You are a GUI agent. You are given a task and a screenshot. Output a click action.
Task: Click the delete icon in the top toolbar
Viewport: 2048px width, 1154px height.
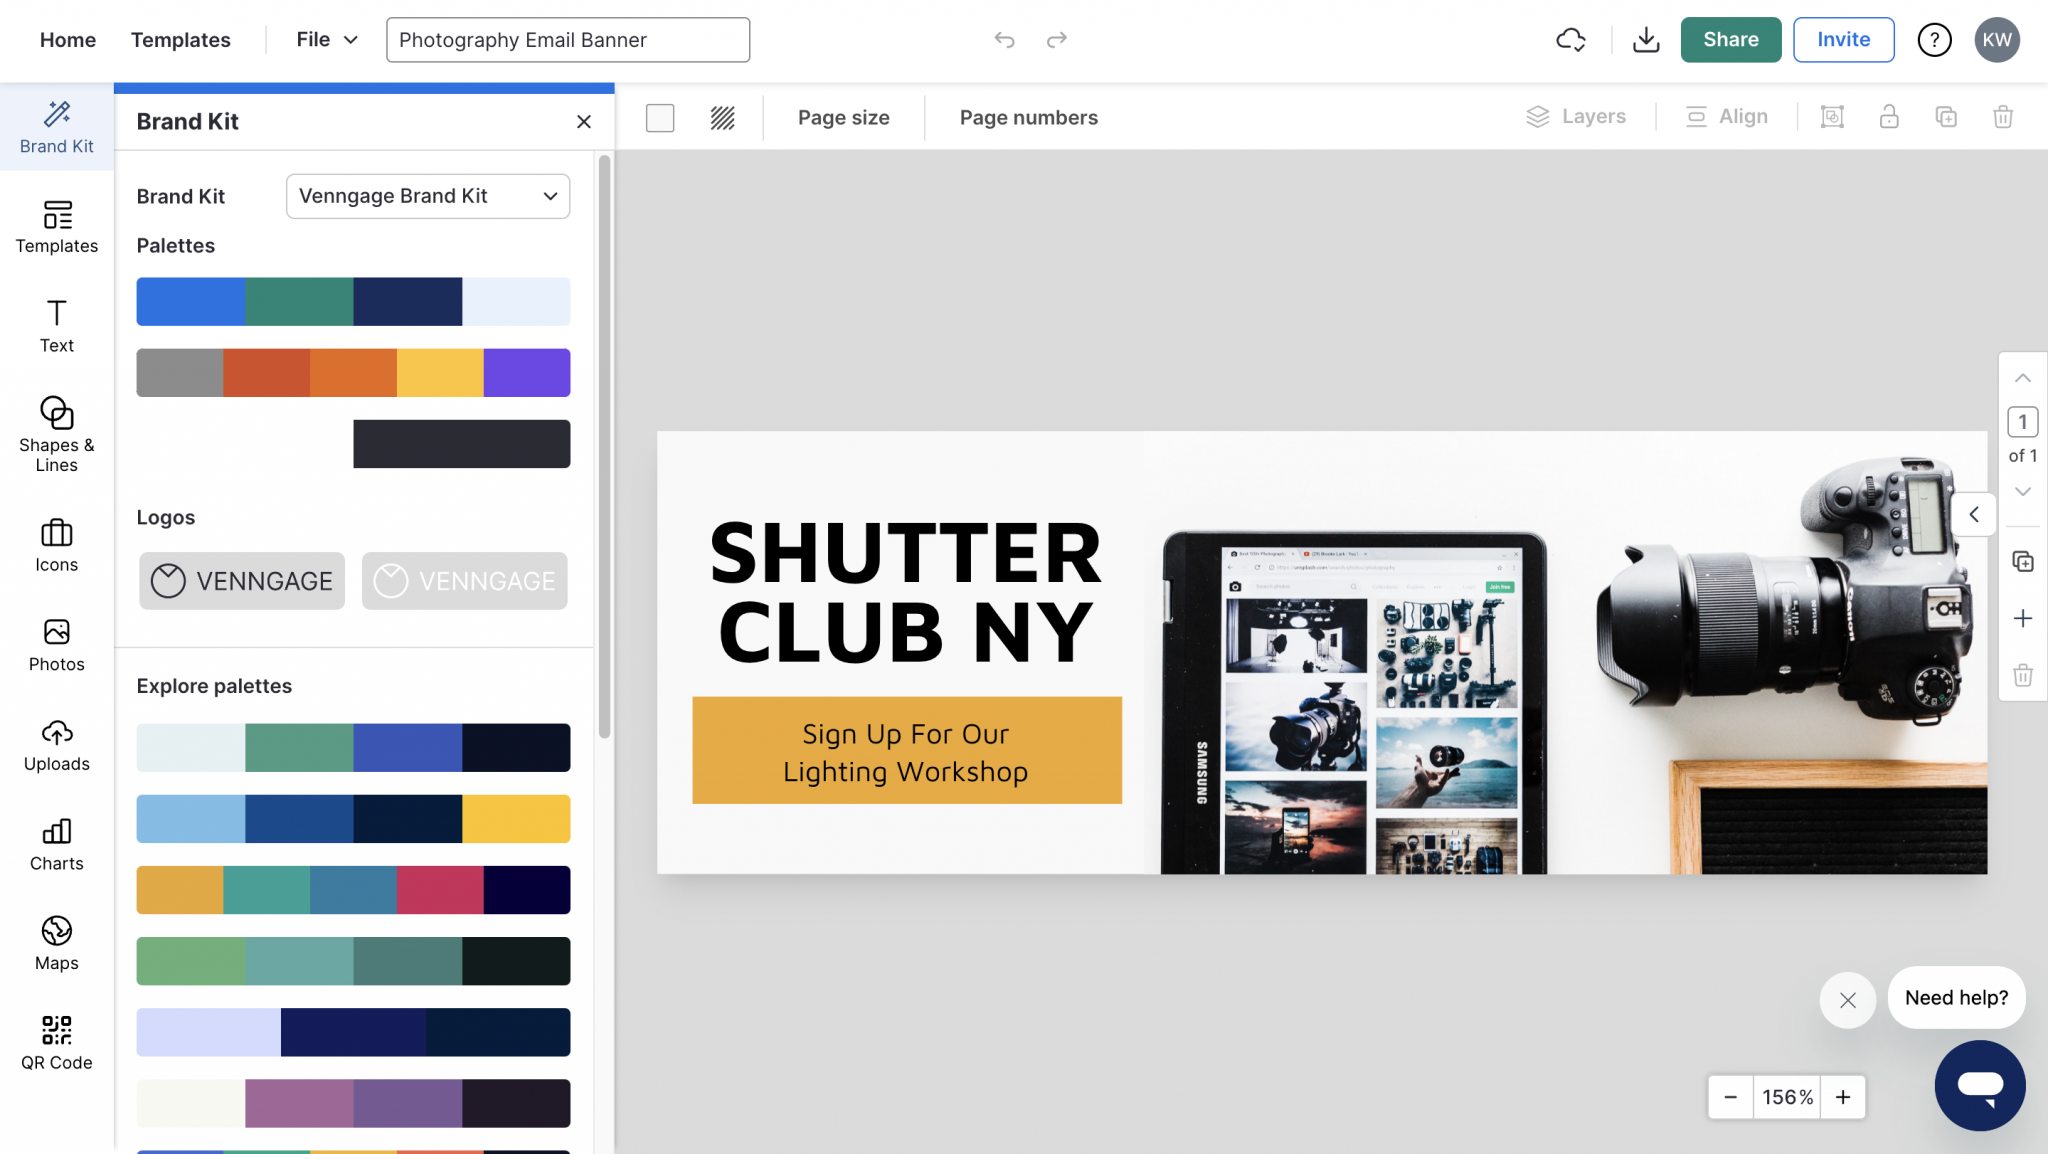pos(2004,117)
